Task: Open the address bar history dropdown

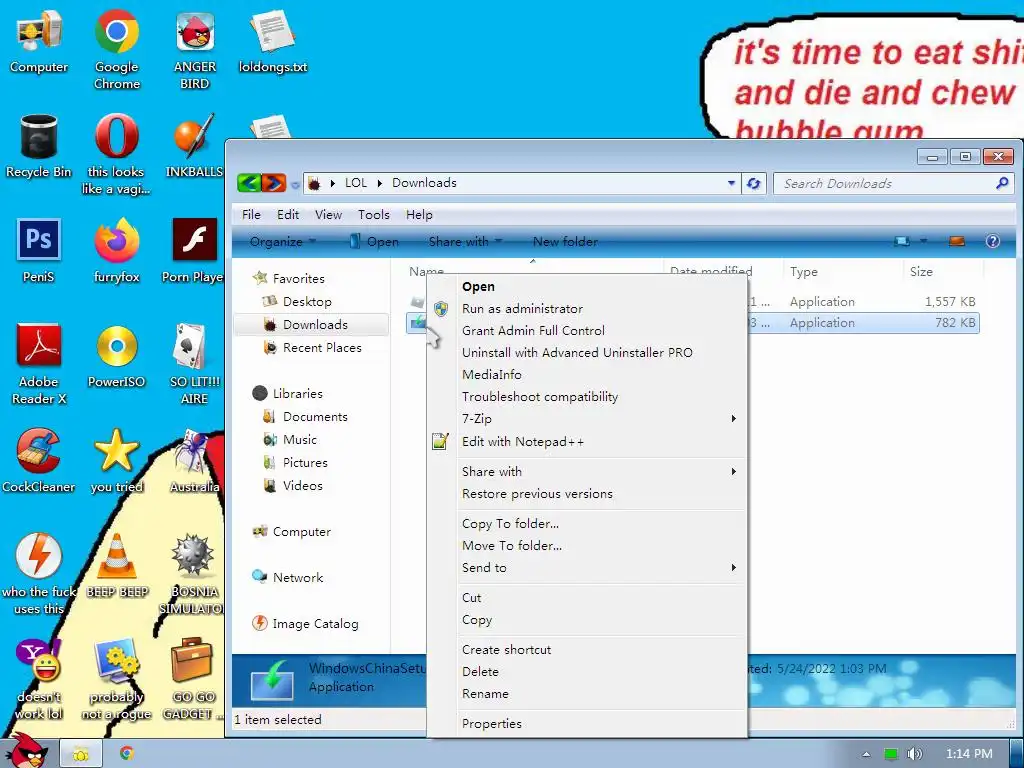Action: coord(731,184)
